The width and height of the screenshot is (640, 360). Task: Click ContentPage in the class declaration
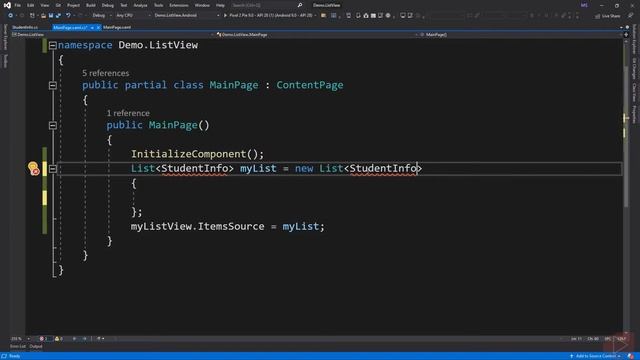tap(310, 85)
